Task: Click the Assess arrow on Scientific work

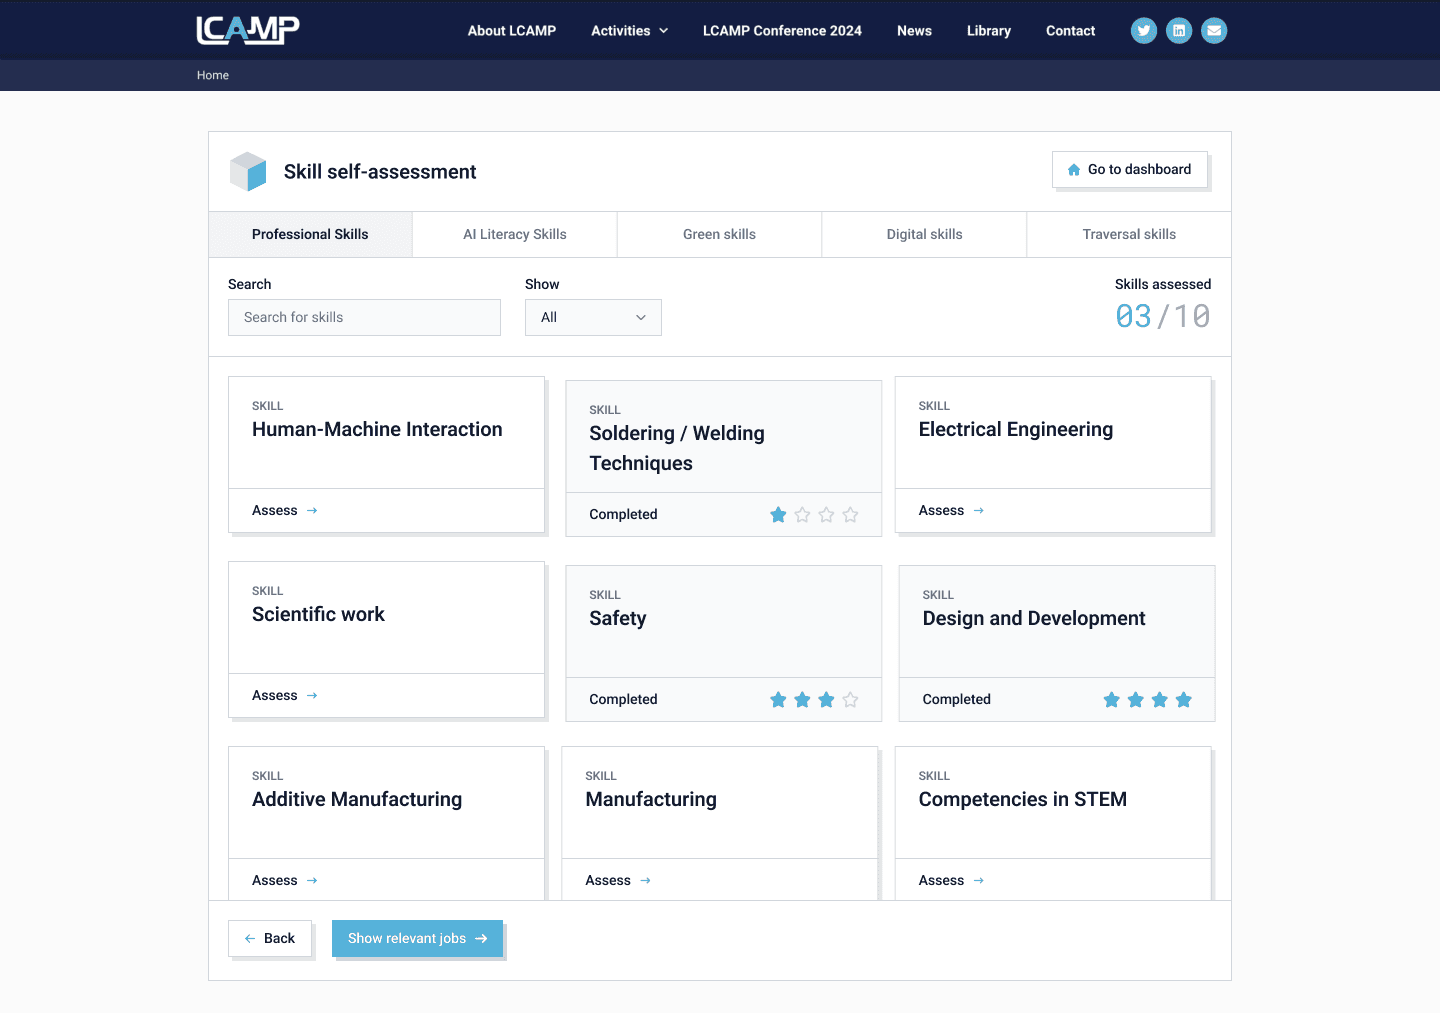Action: click(312, 695)
